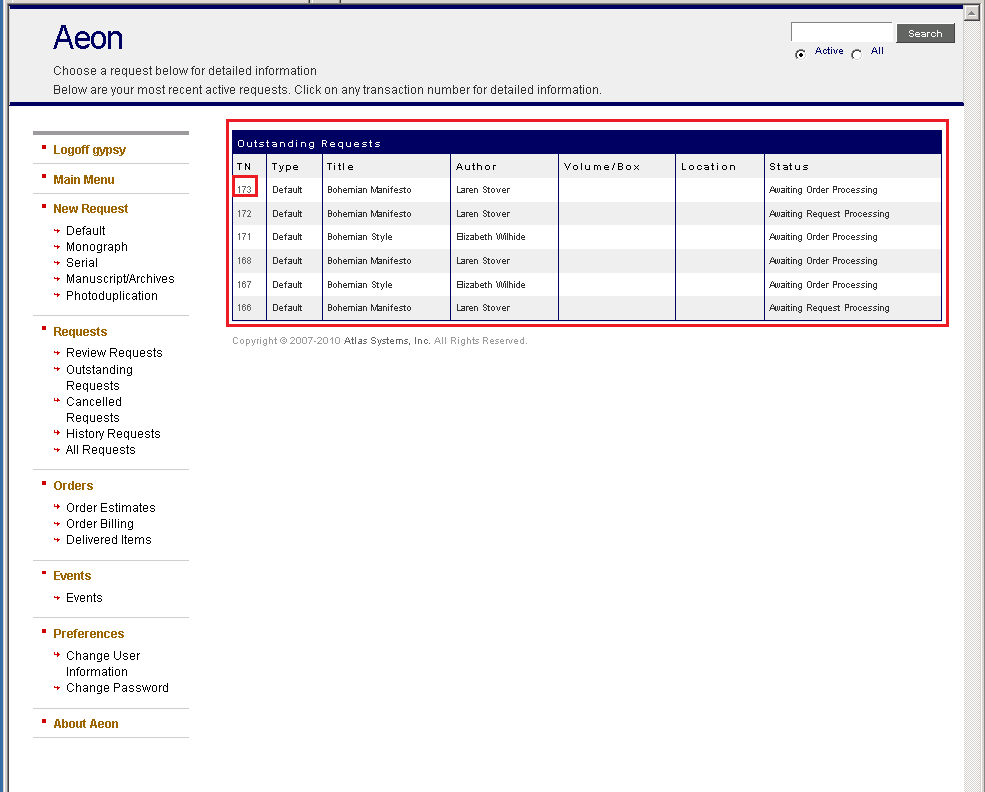
Task: Navigate to the Main Menu
Action: click(86, 178)
